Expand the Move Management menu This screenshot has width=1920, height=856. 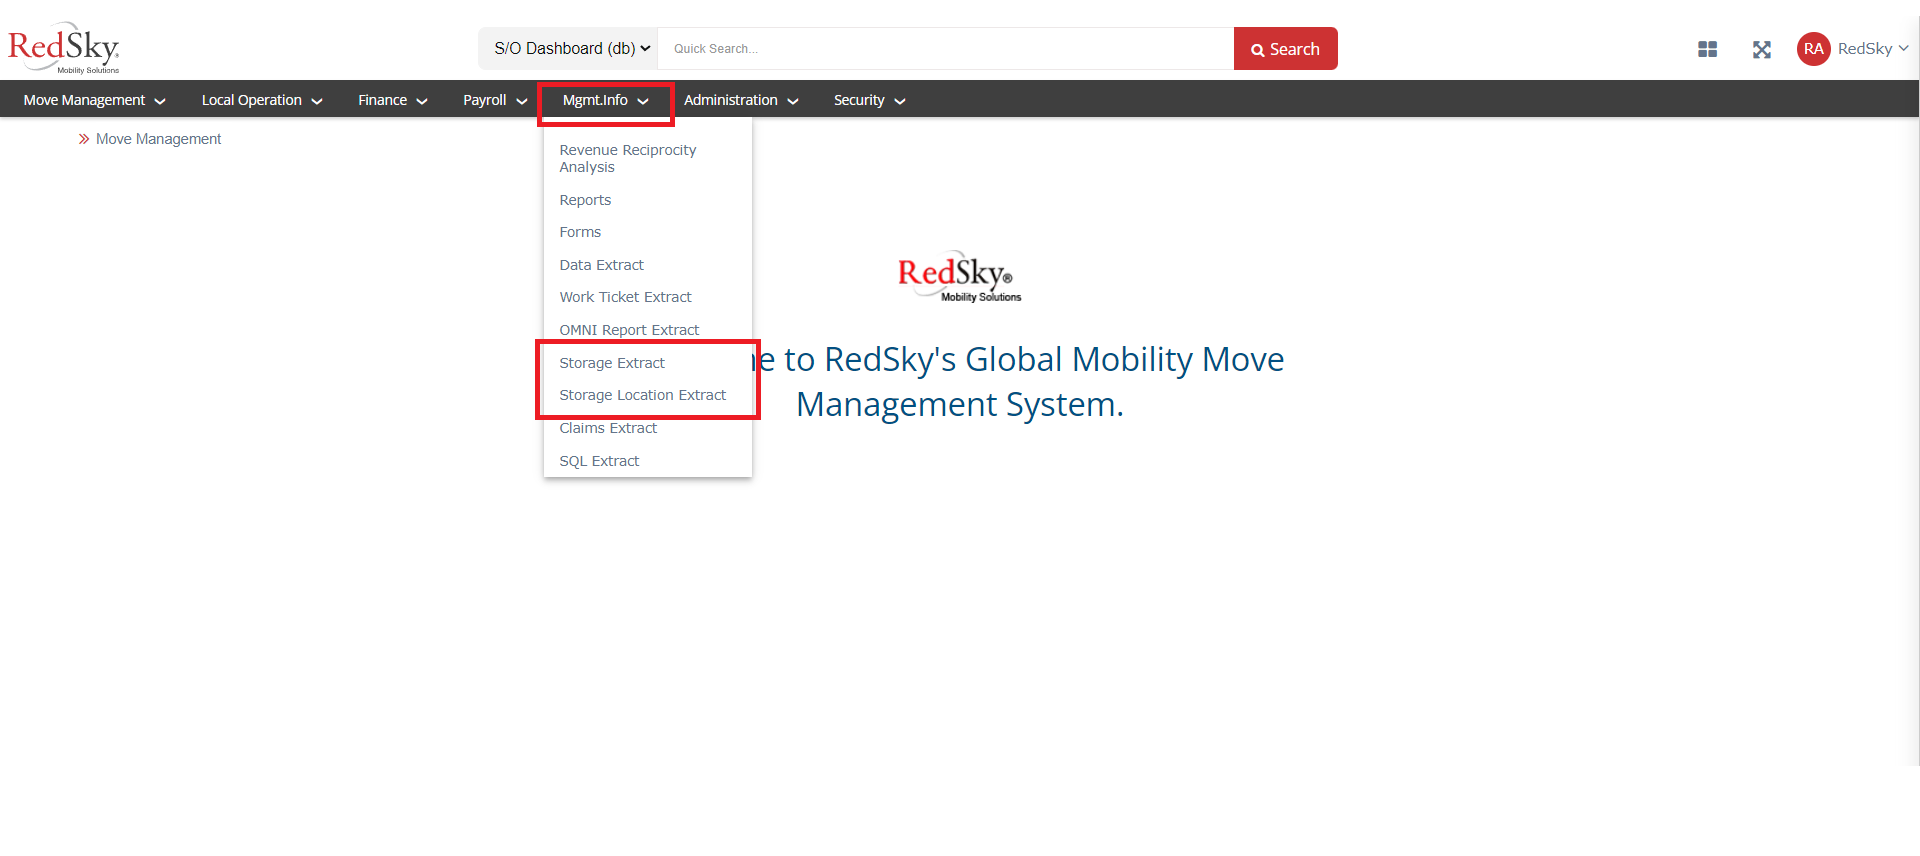[95, 100]
